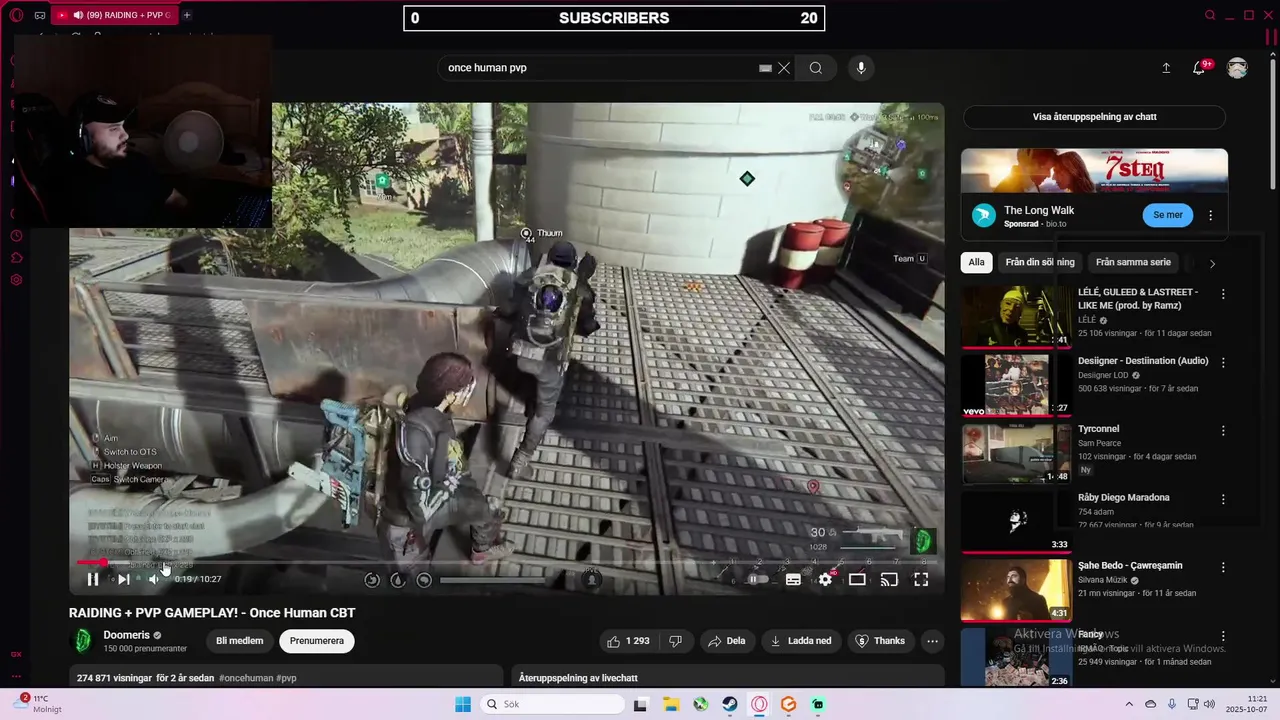Open the create/upload icon in YouTube header
The image size is (1280, 720).
click(1166, 68)
